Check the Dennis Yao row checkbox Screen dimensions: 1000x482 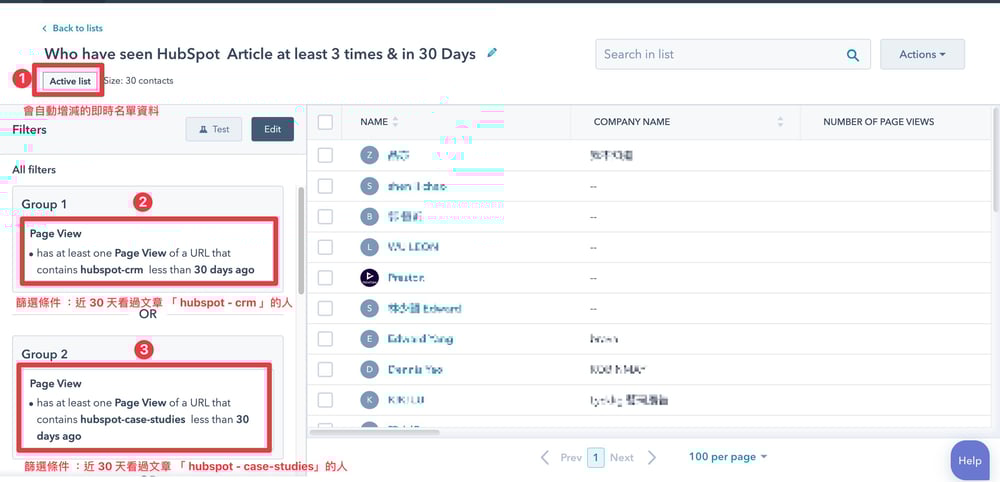325,369
